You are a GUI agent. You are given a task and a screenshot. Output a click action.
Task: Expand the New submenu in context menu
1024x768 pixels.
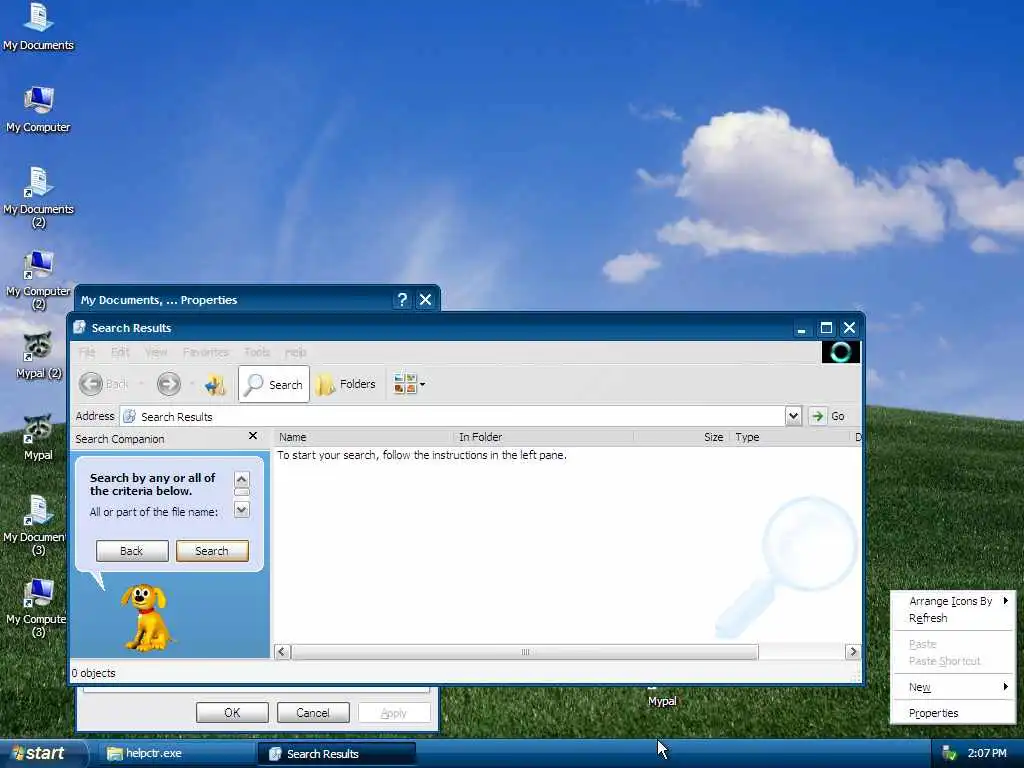(x=953, y=687)
